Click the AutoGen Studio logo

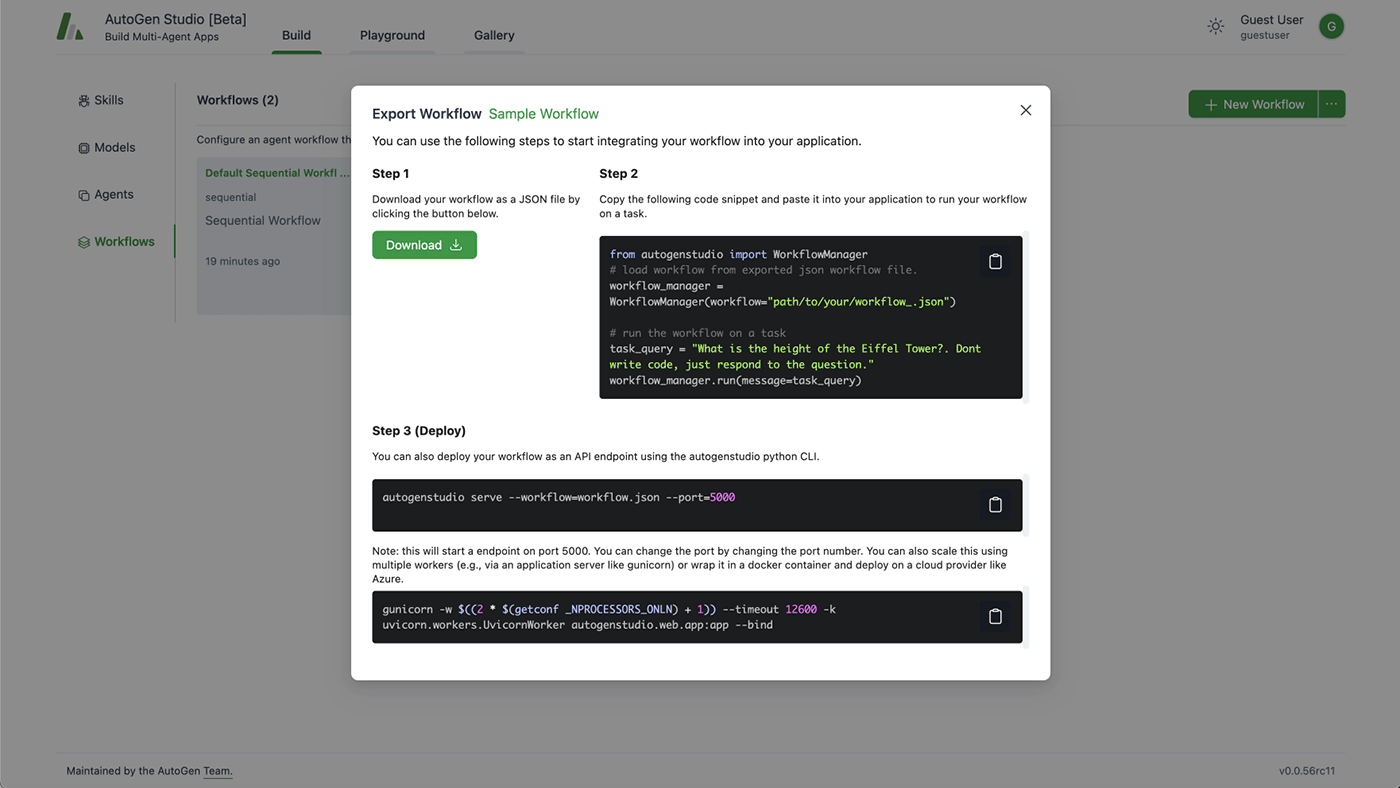69,25
